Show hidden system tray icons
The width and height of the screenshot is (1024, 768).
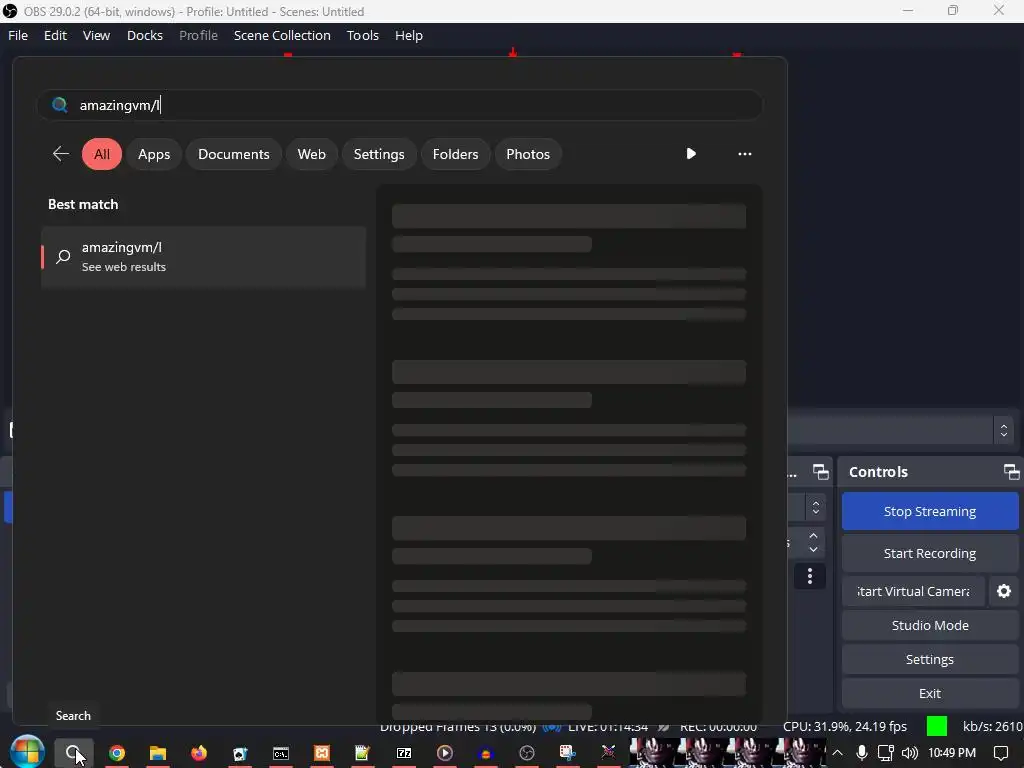tap(837, 753)
